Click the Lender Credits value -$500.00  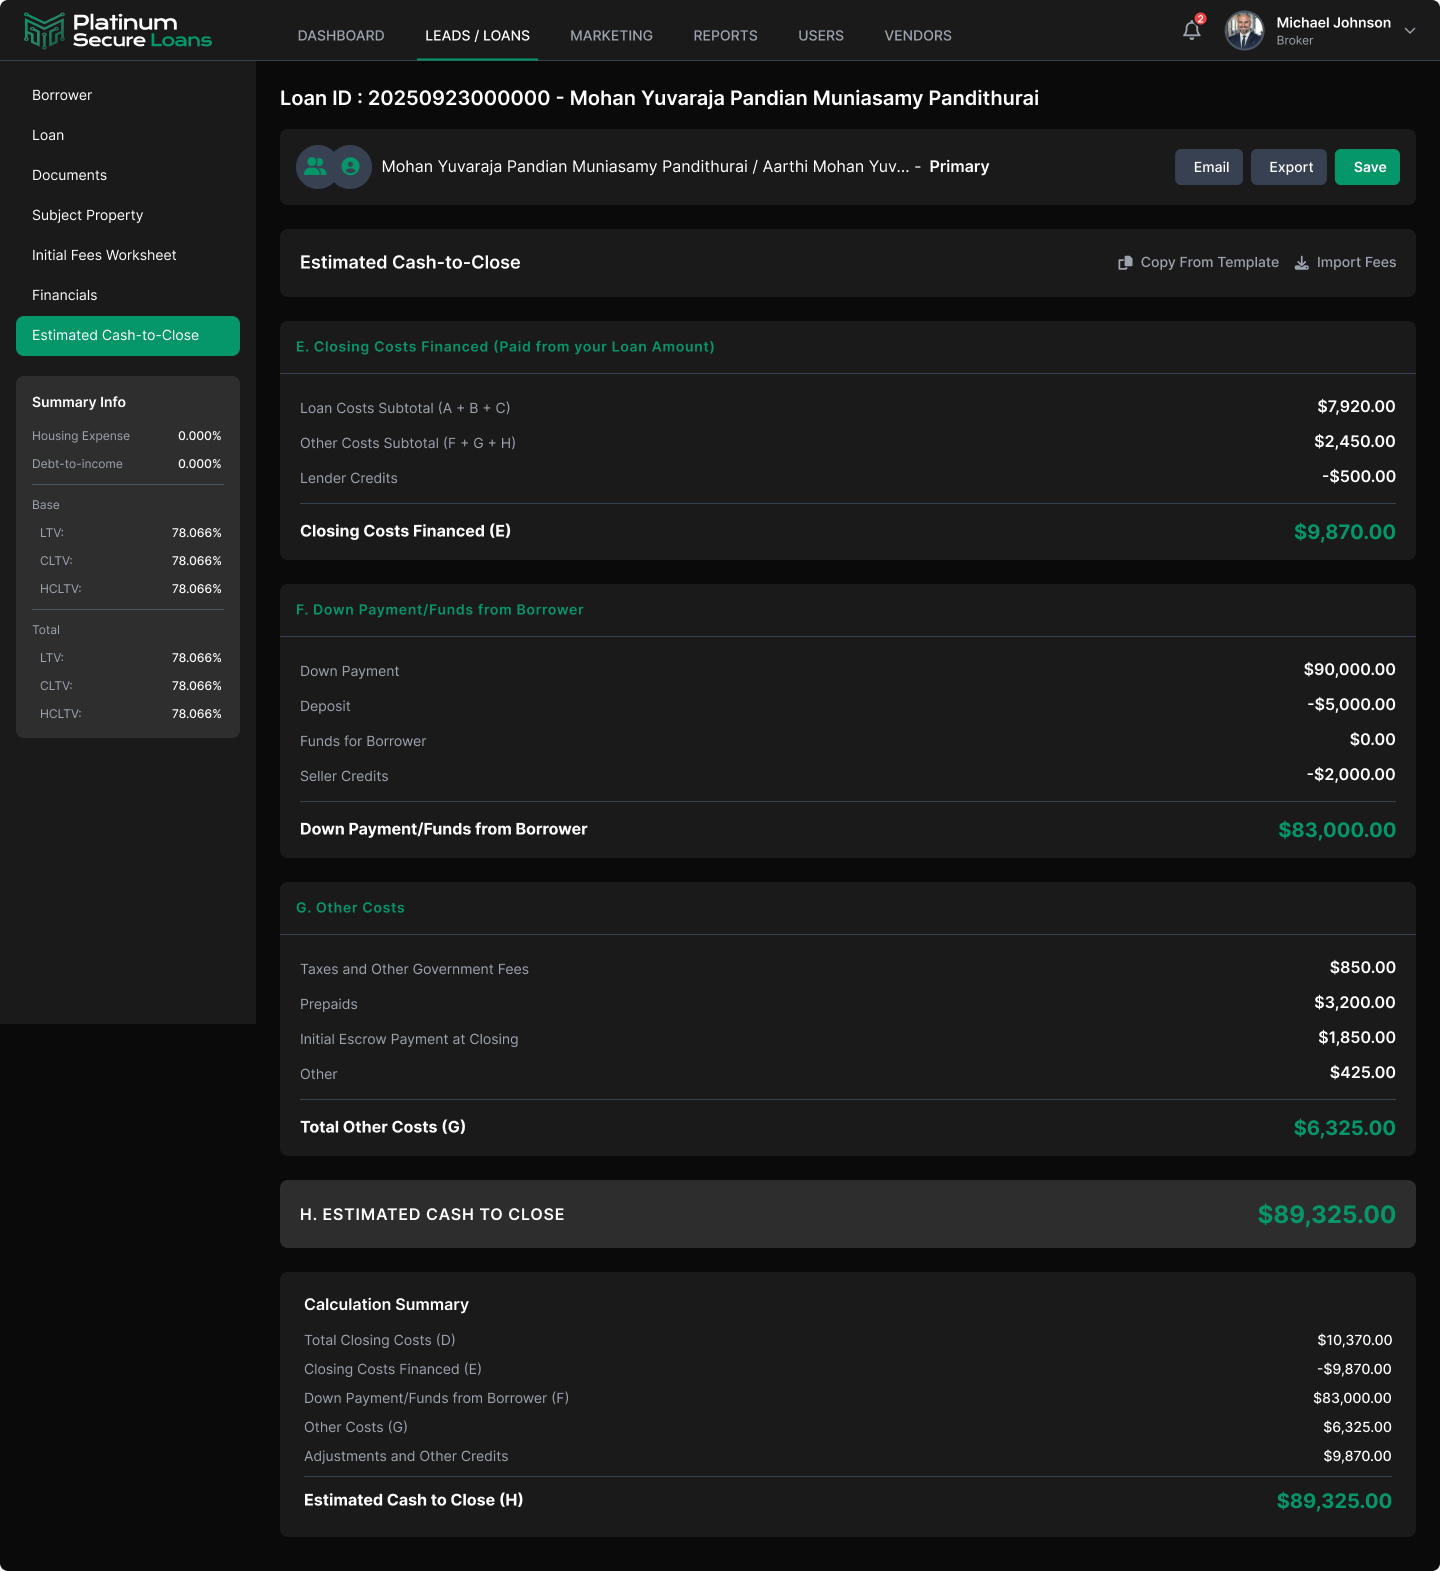(1359, 477)
